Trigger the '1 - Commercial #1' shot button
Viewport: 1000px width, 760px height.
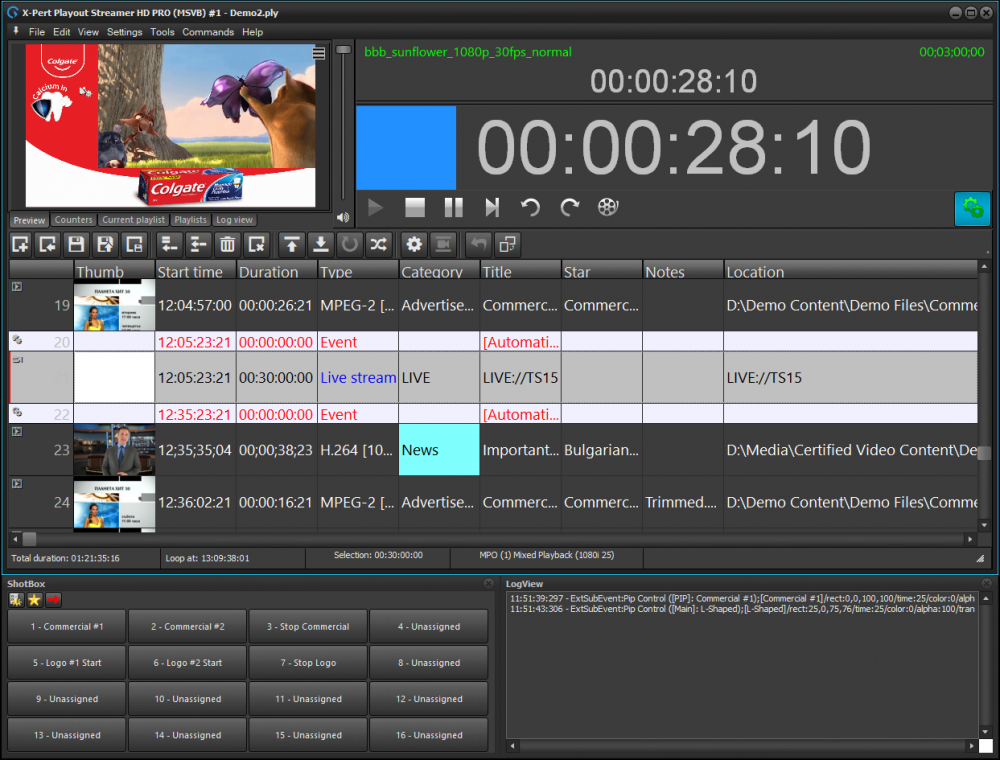coord(67,627)
